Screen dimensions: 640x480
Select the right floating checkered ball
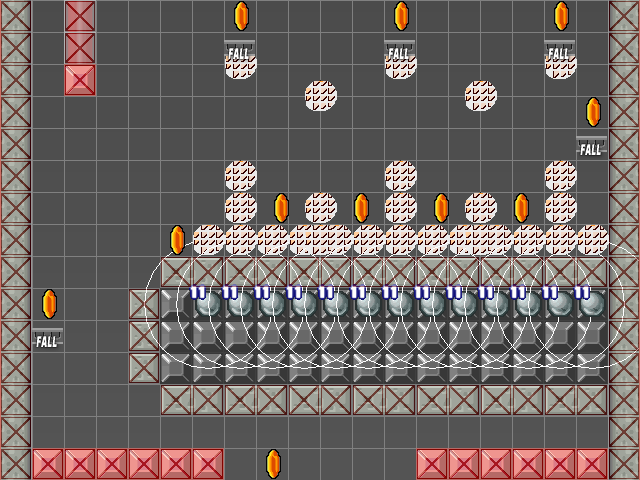[x=481, y=96]
